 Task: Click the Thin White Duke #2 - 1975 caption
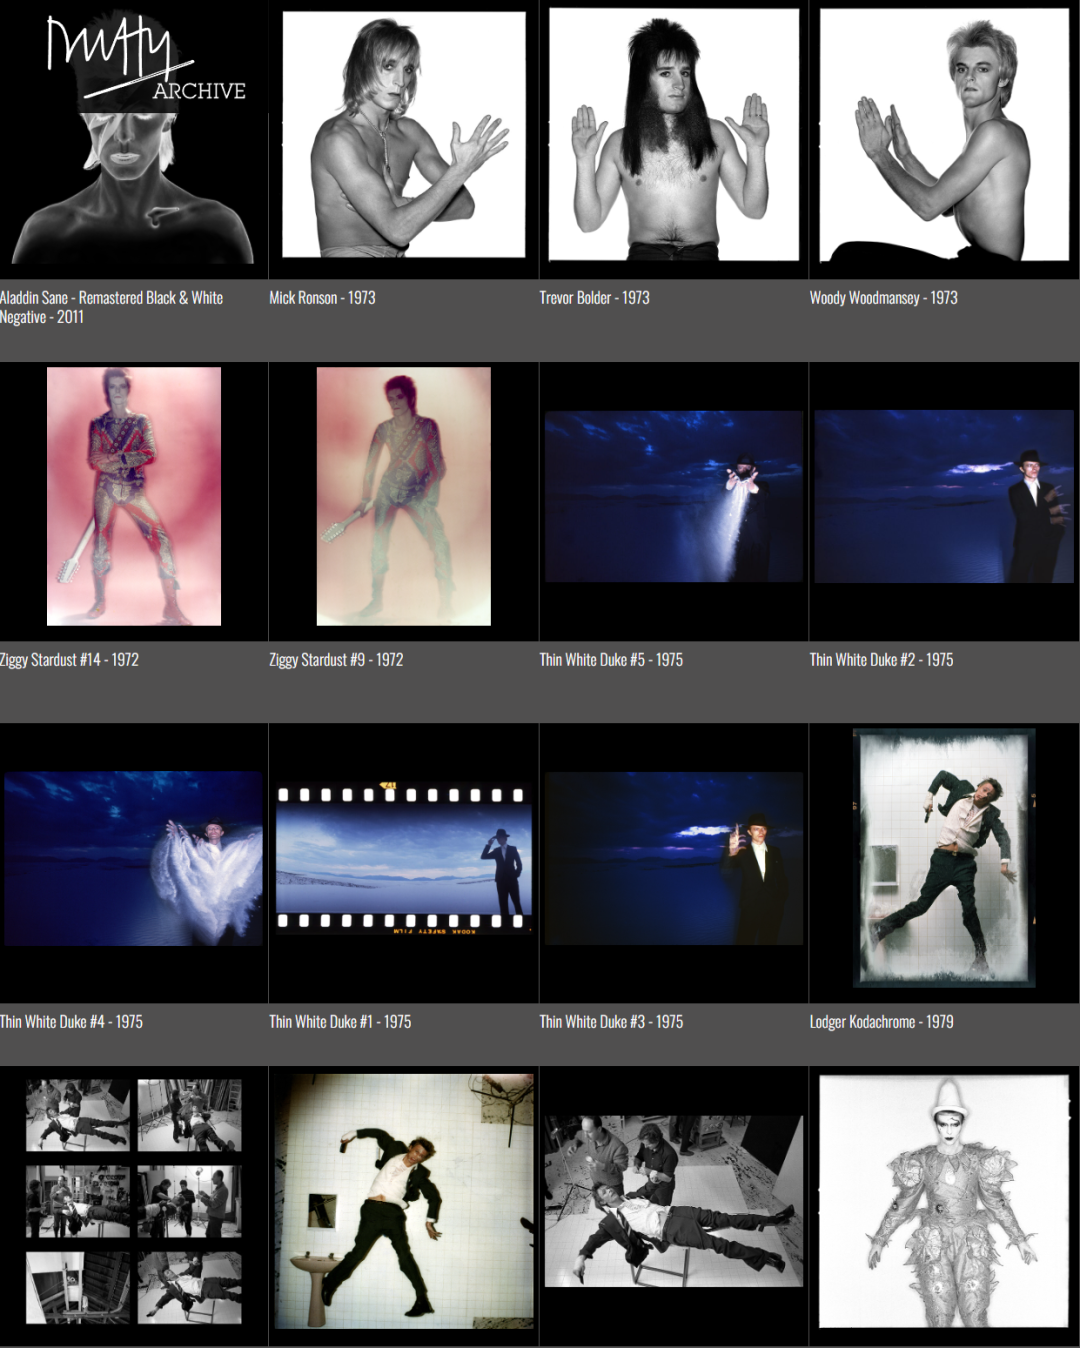(x=881, y=660)
